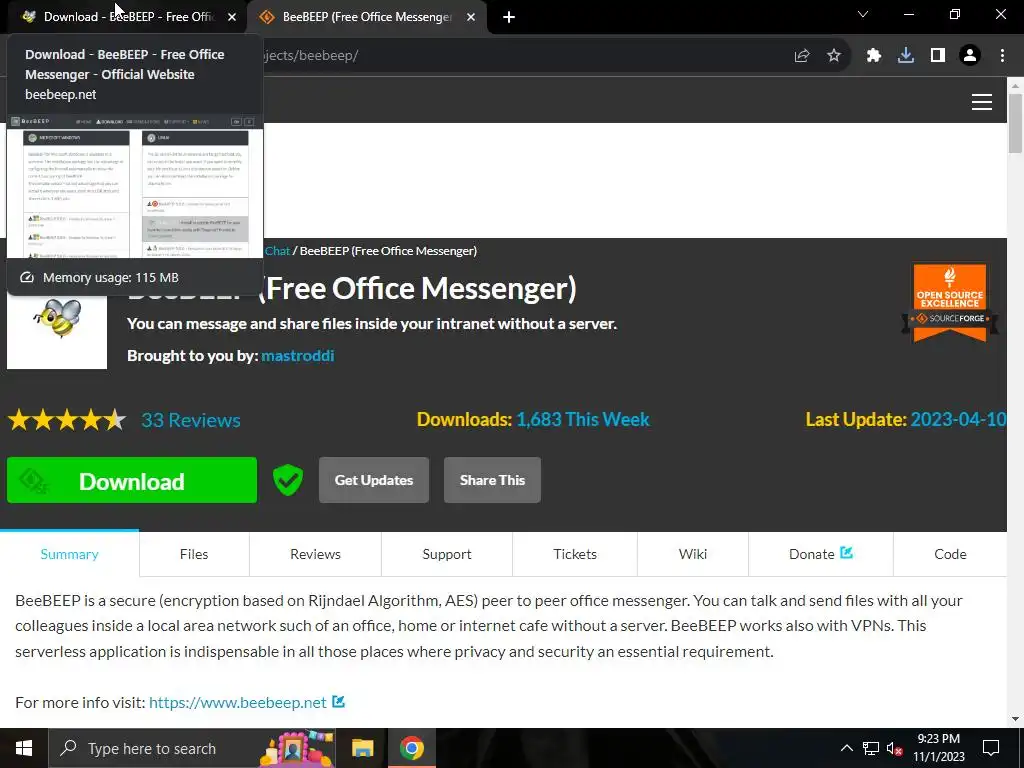Open the Chrome extensions puzzle icon

(x=874, y=56)
